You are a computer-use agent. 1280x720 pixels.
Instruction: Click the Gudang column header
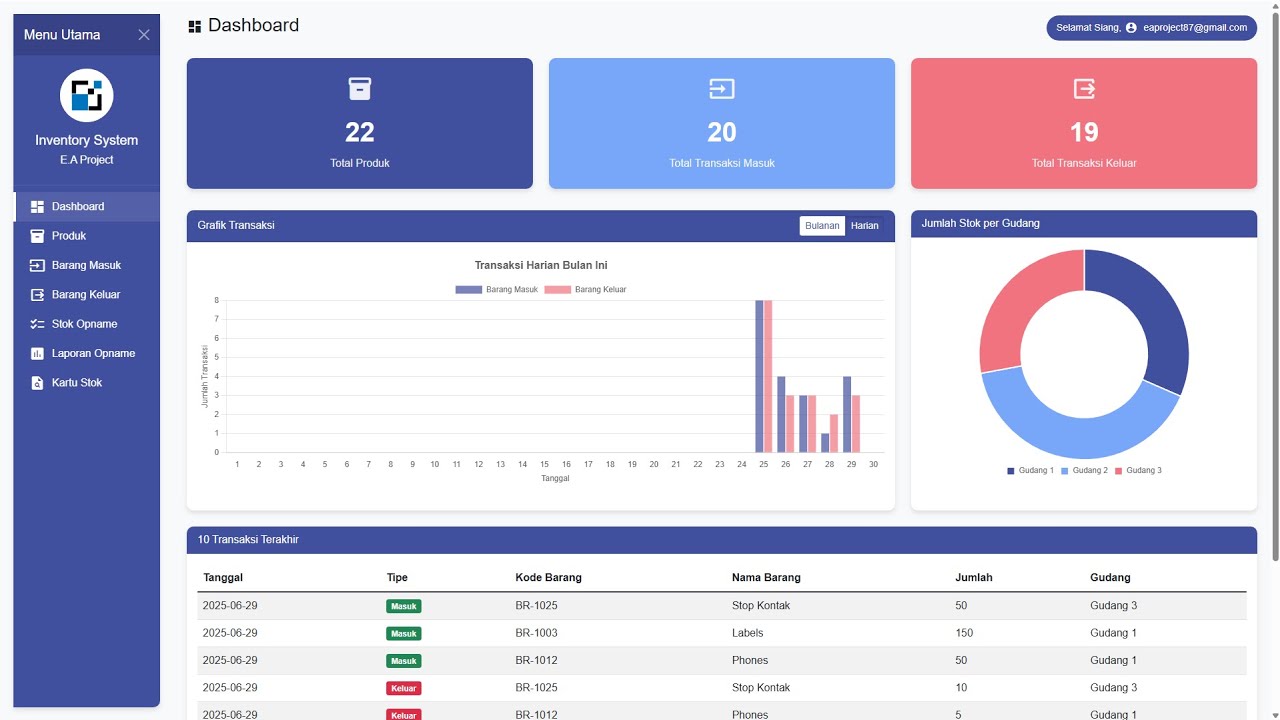(x=1110, y=578)
